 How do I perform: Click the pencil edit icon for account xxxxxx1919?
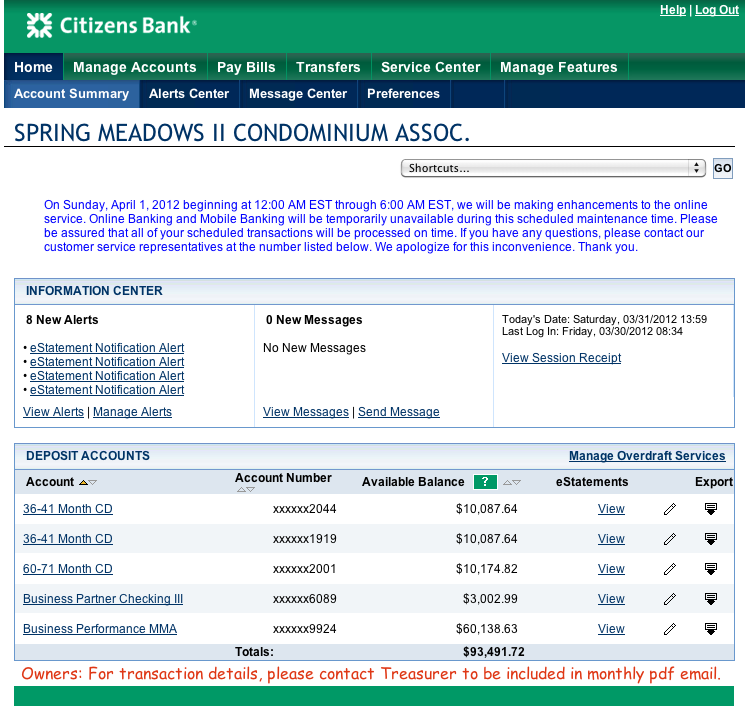670,539
